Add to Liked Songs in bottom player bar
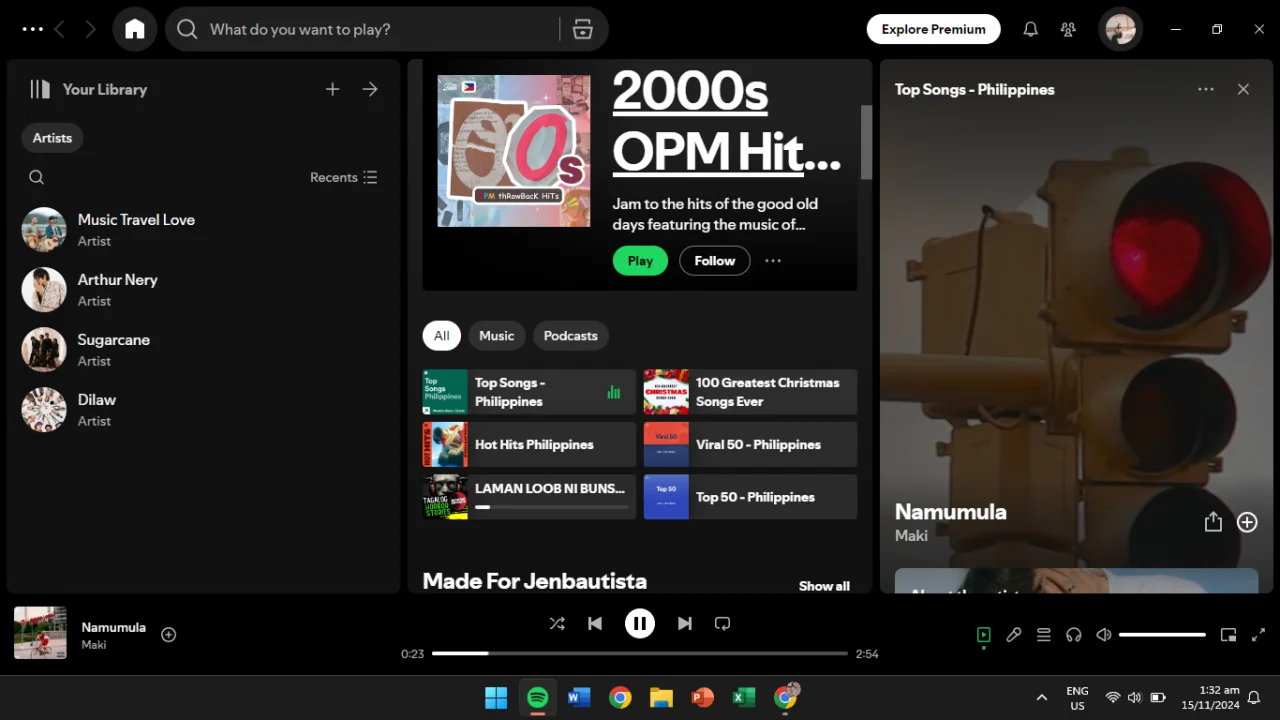 coord(169,635)
